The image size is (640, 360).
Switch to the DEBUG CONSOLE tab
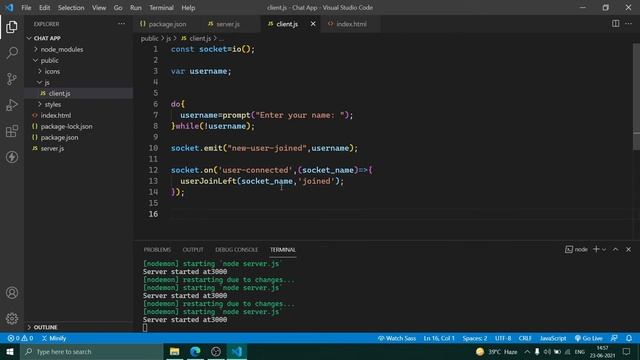[236, 249]
